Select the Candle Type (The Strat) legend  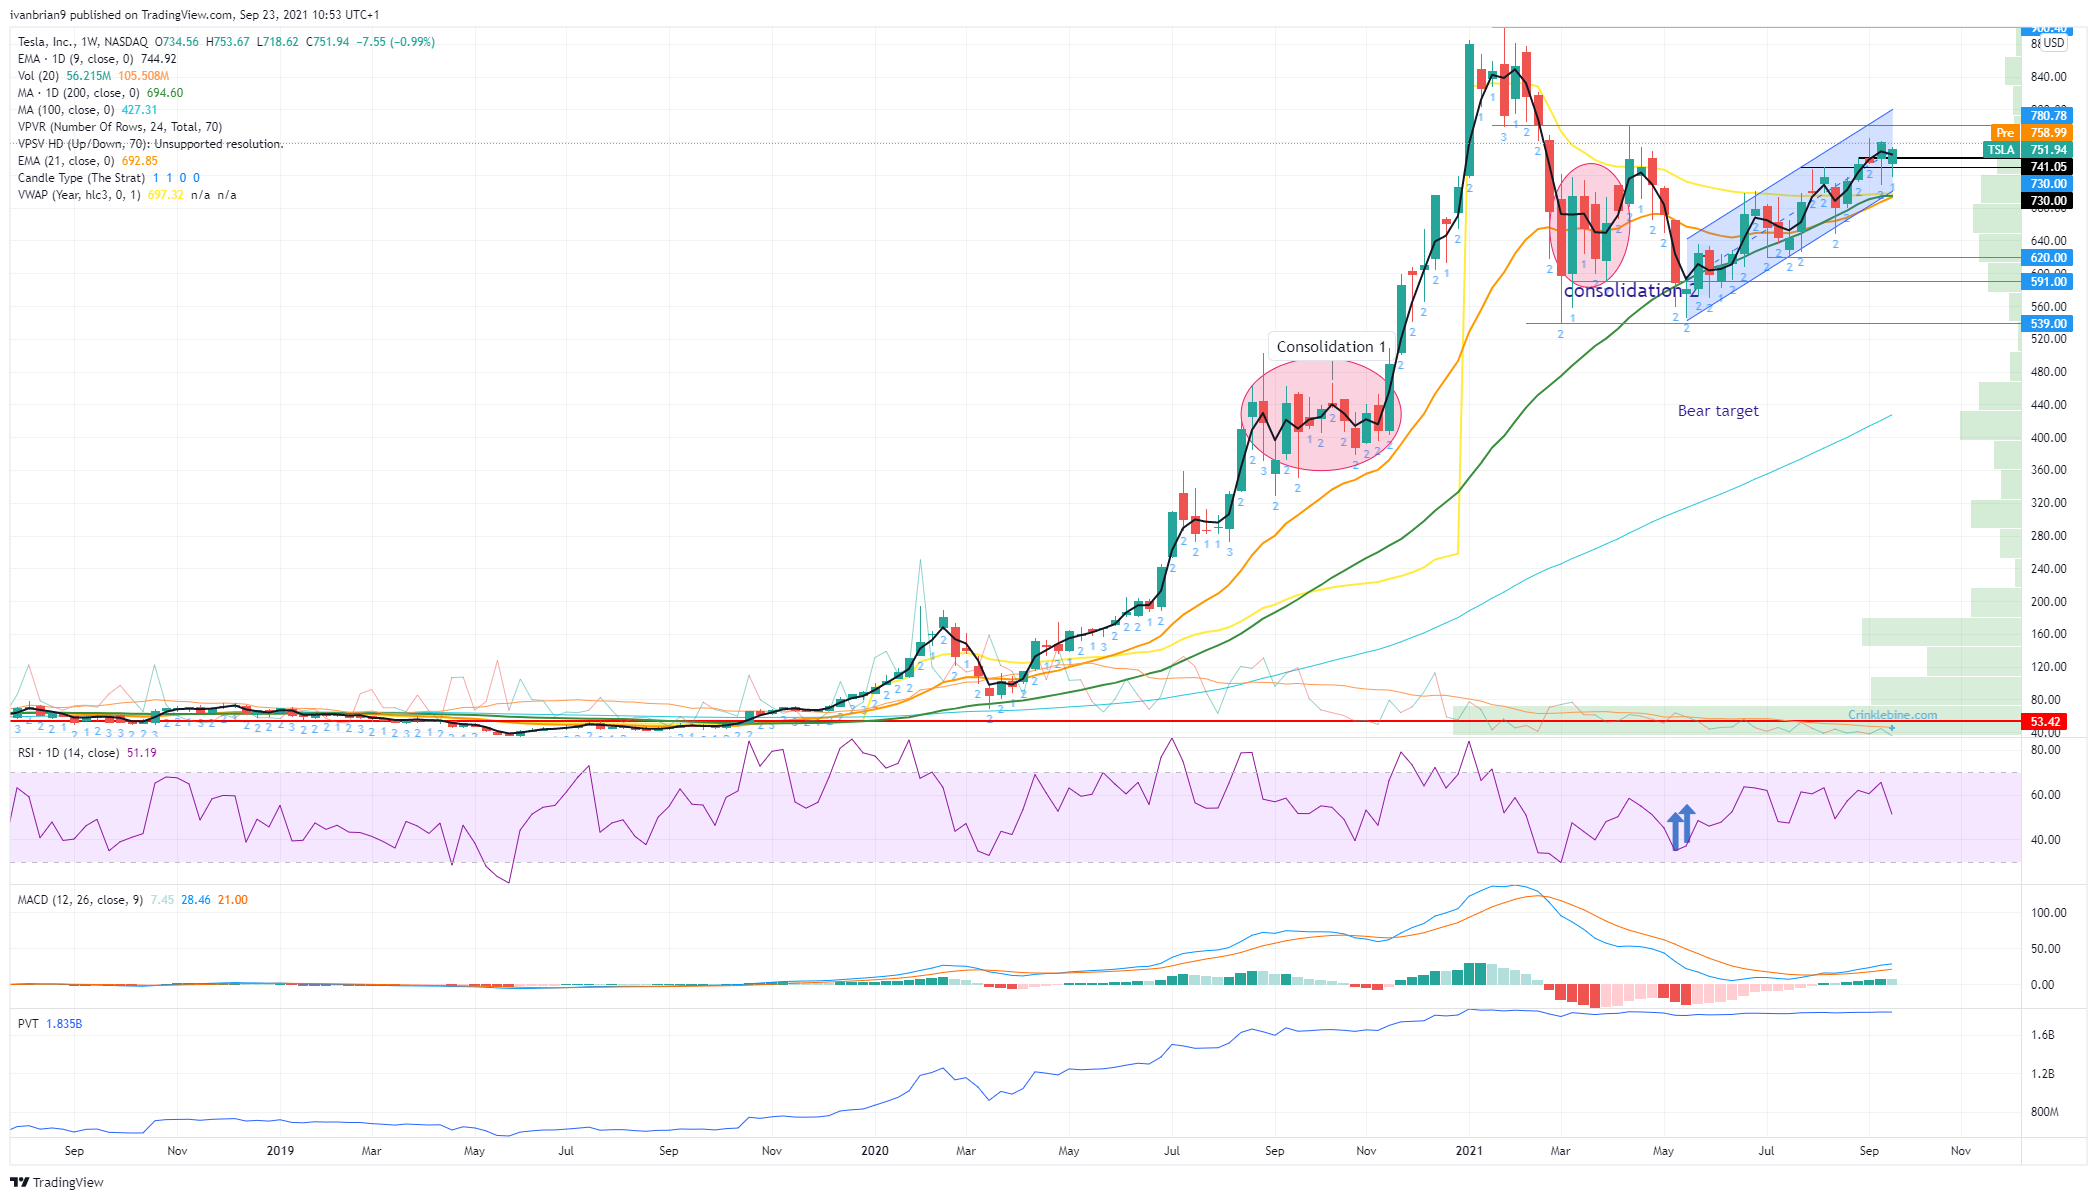[x=109, y=178]
